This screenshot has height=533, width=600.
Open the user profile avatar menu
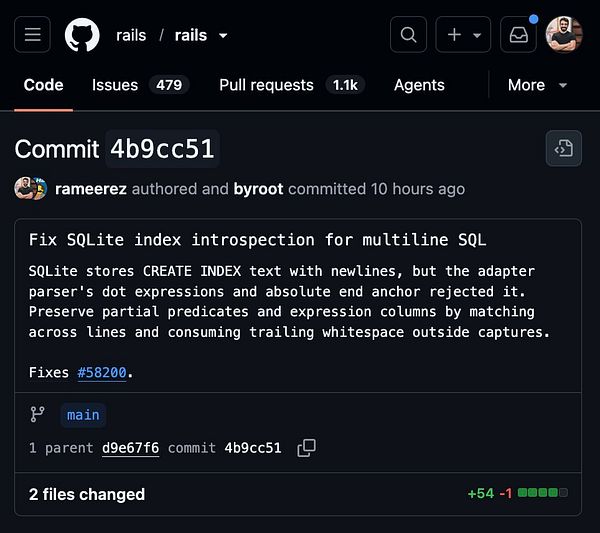564,34
